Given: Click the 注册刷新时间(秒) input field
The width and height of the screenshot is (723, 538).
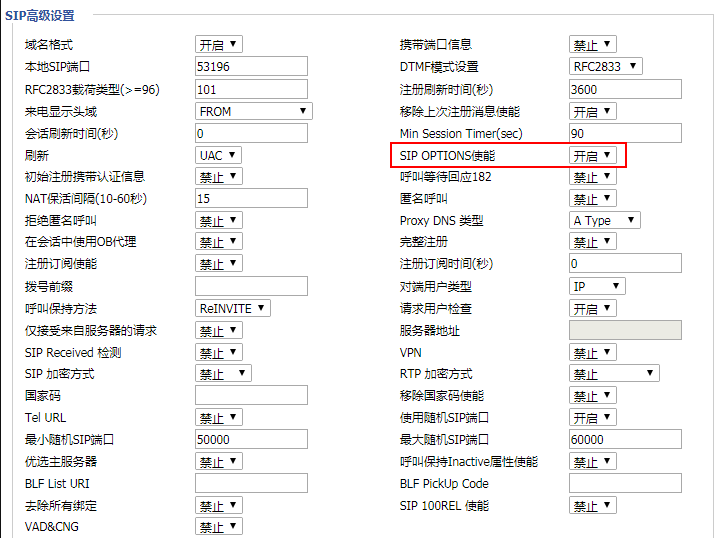Looking at the screenshot, I should [x=625, y=89].
